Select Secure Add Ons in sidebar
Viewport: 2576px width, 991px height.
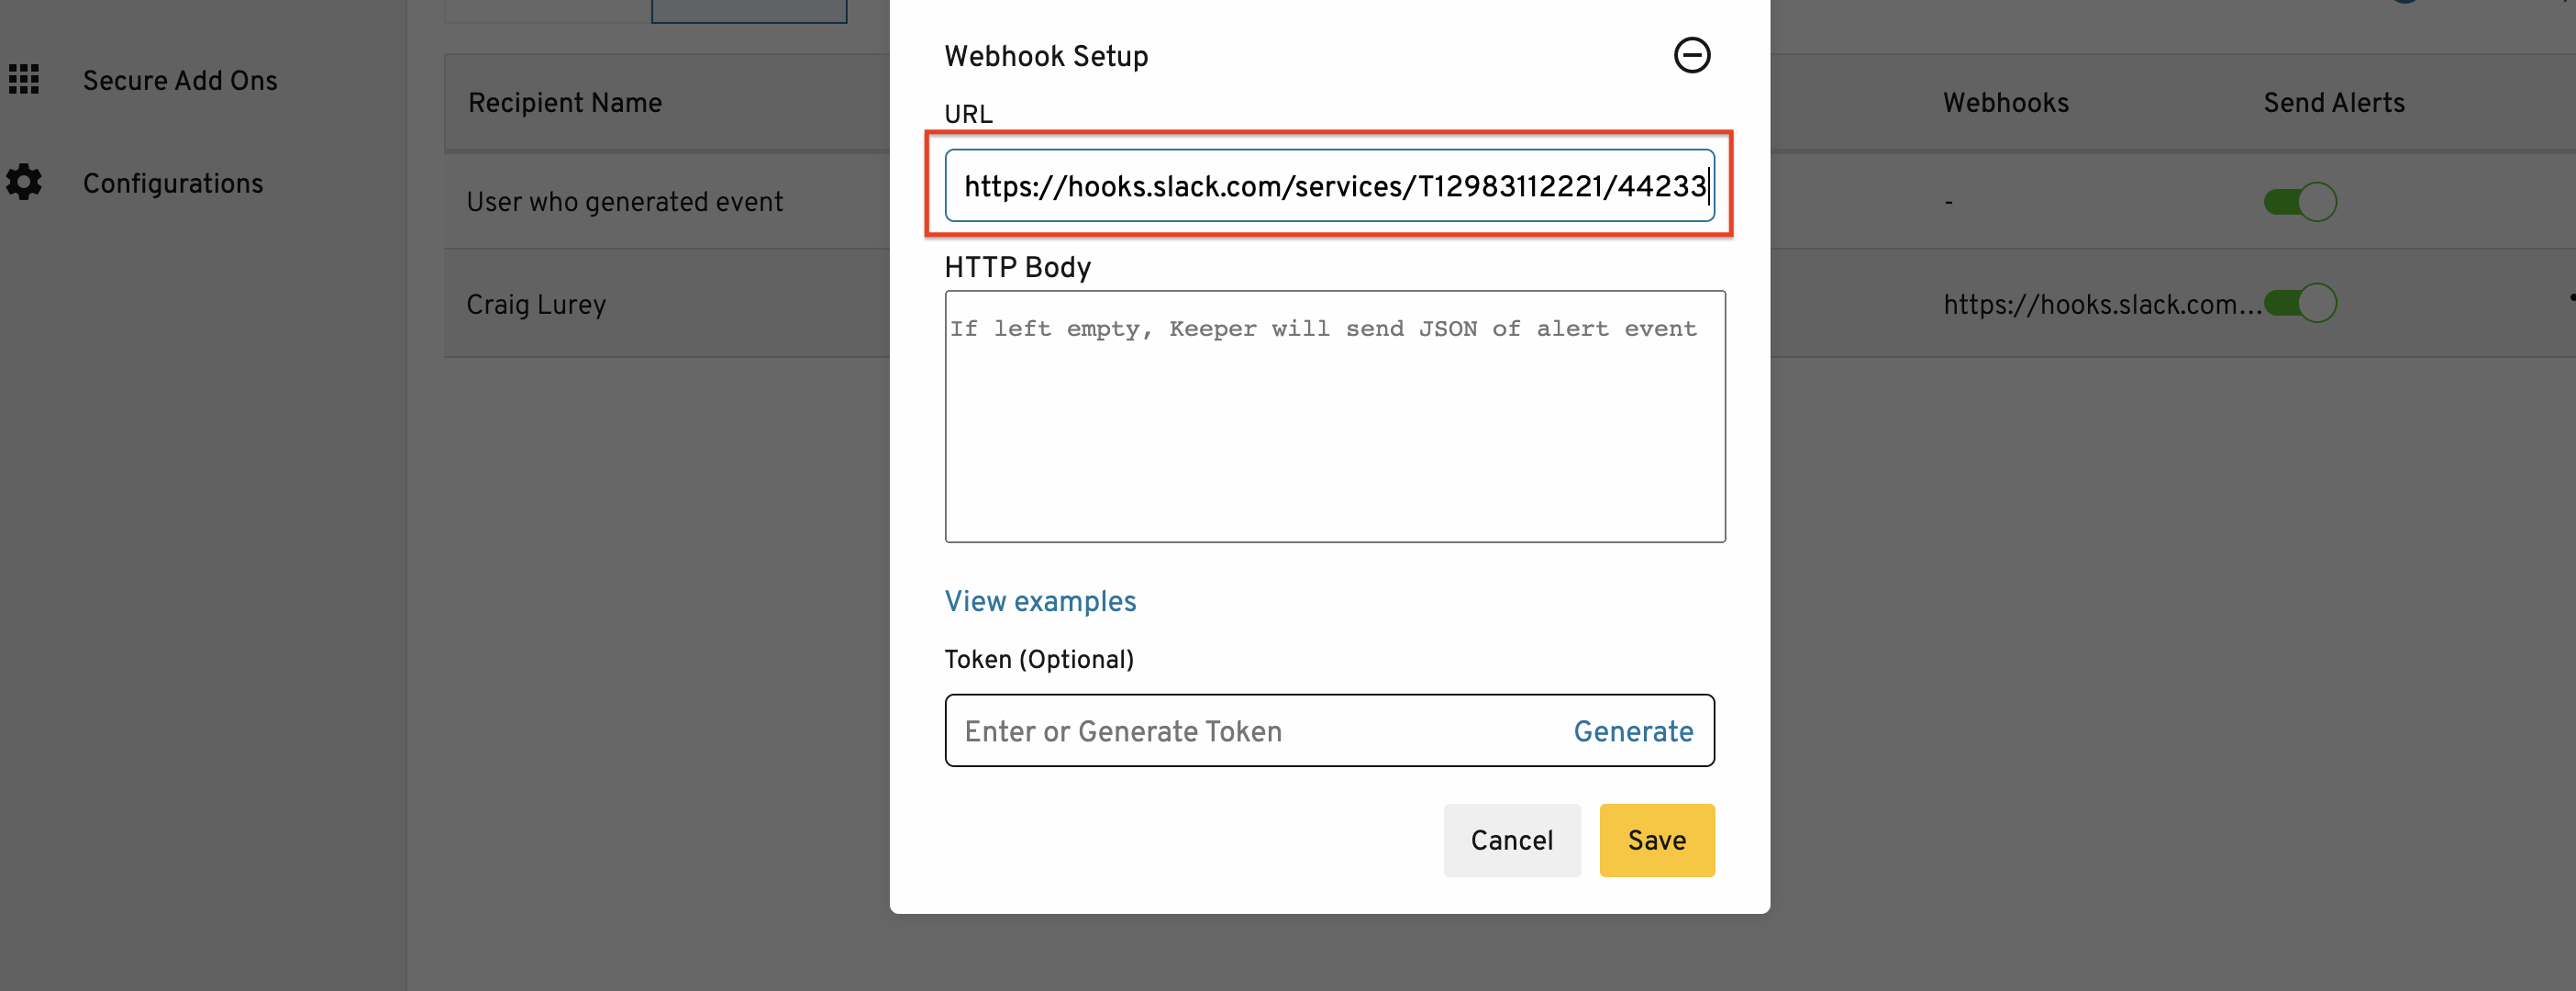pos(180,80)
